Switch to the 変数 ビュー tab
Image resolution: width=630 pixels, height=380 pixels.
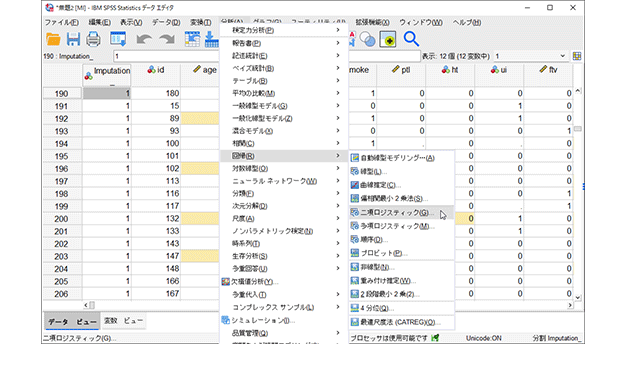[123, 321]
